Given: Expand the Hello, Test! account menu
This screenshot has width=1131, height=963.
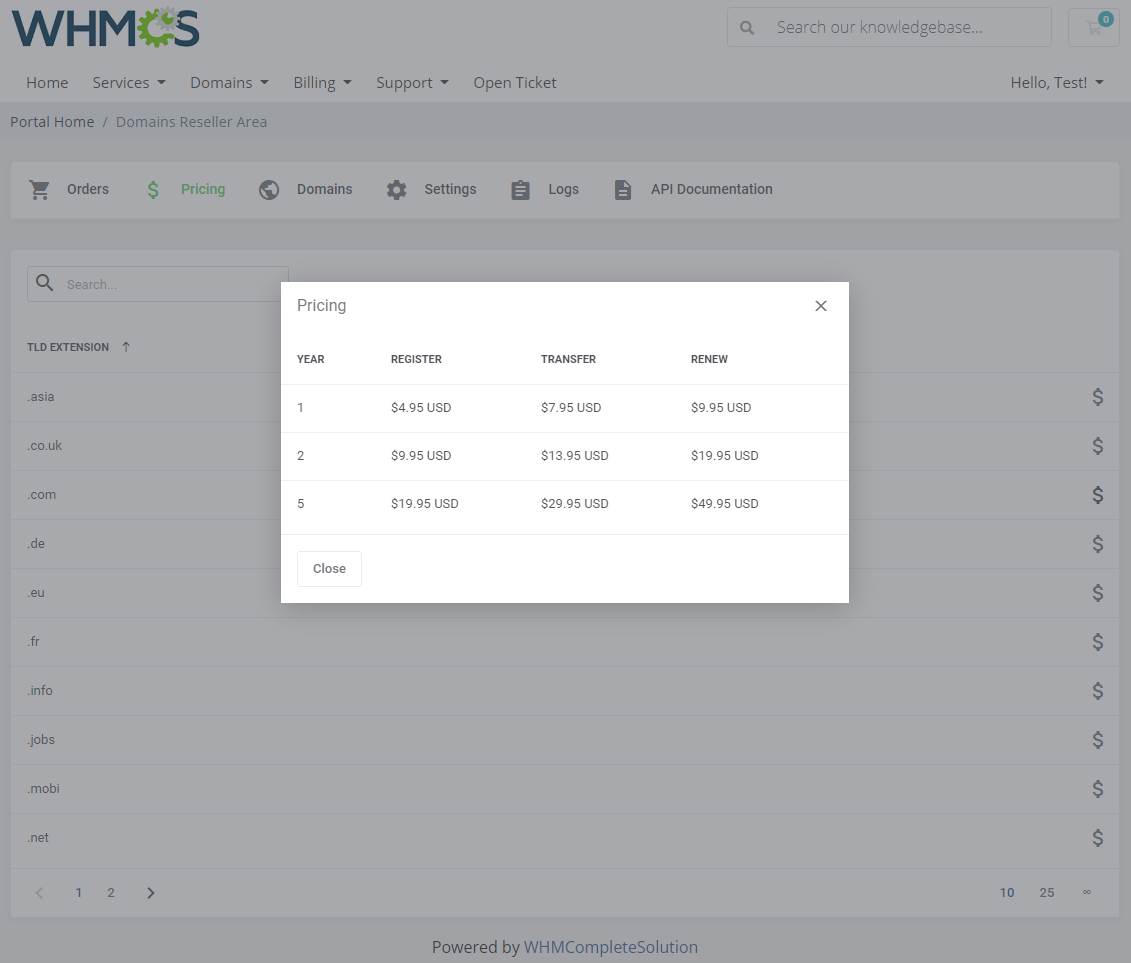Looking at the screenshot, I should click(1056, 82).
